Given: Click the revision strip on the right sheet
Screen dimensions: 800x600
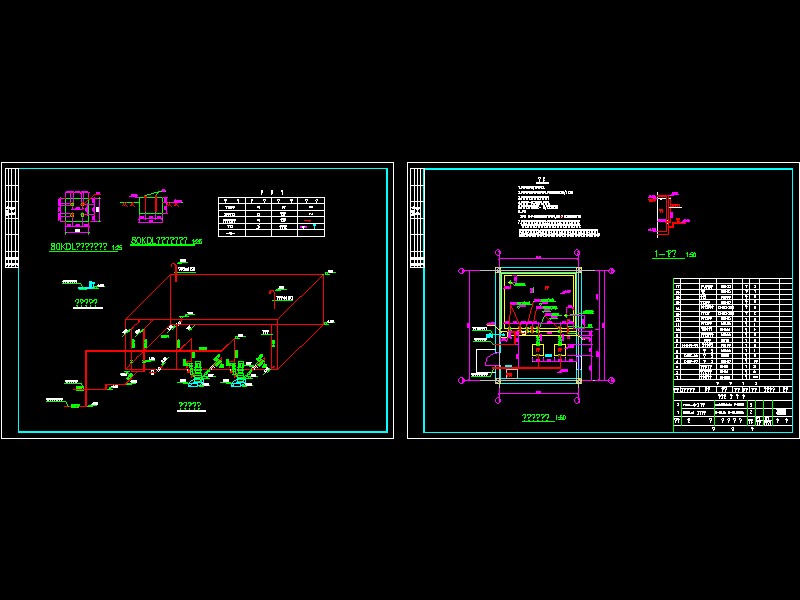Looking at the screenshot, I should coord(417,218).
